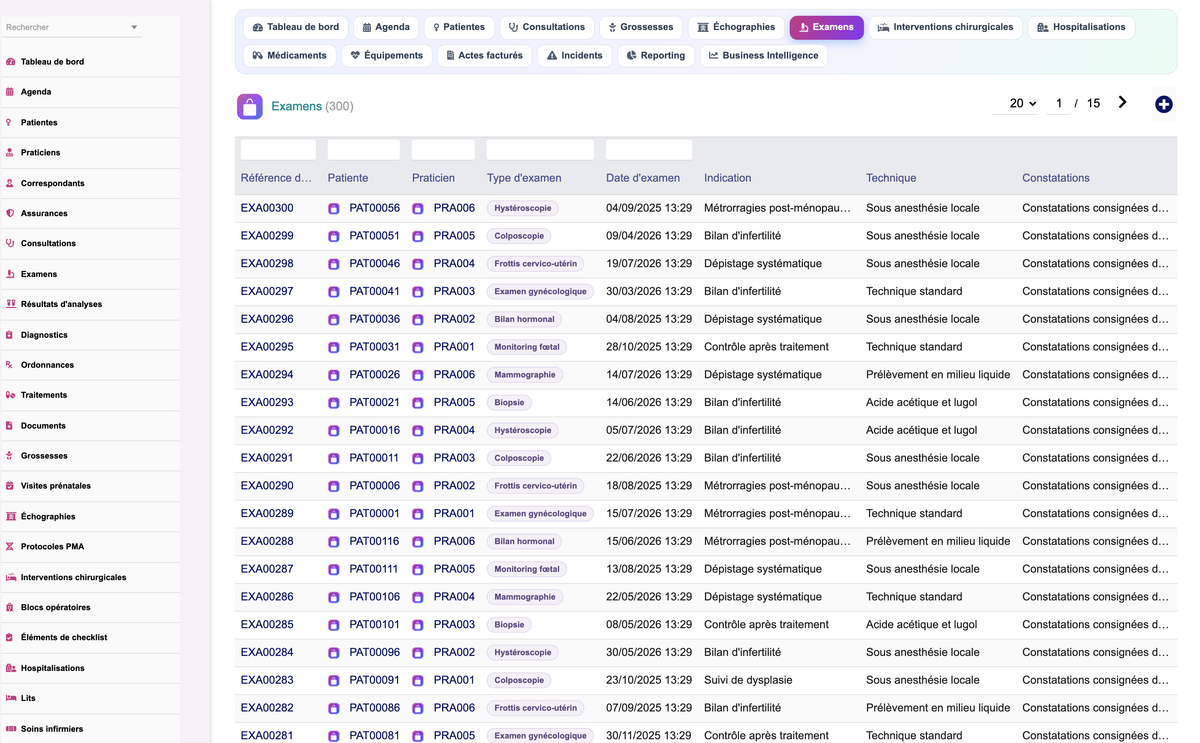
Task: Click the Assurances shield icon
Action: [x=10, y=214]
